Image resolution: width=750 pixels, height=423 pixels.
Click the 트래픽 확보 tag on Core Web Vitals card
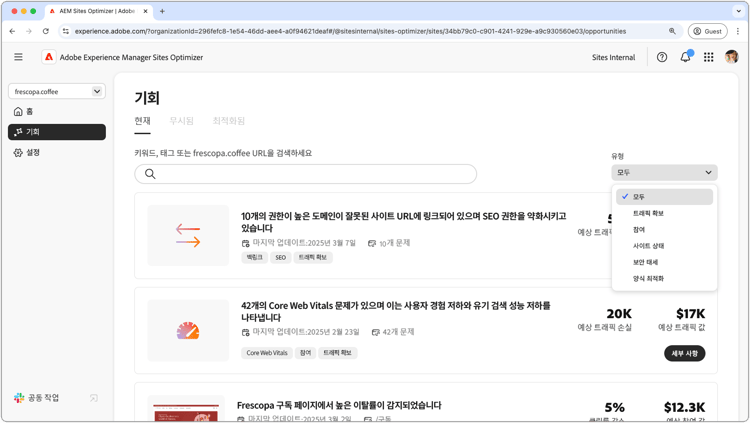337,353
